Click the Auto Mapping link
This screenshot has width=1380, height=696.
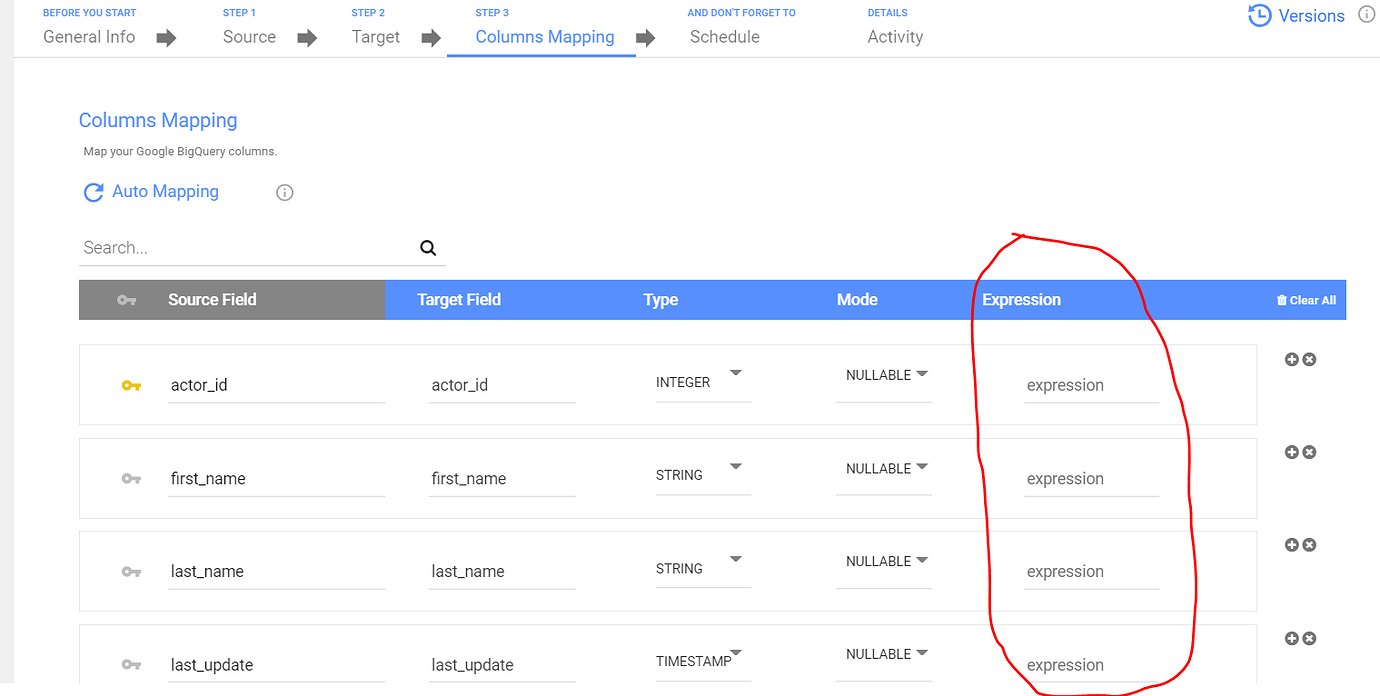(165, 191)
